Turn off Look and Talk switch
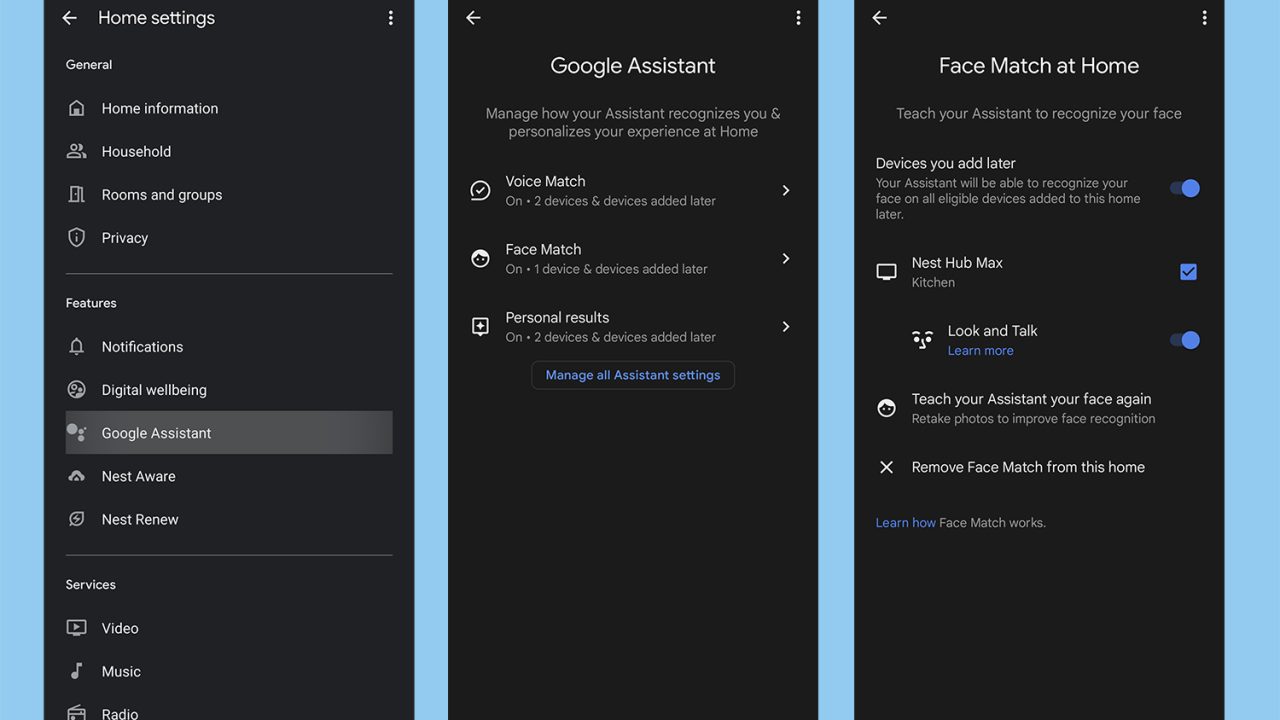The height and width of the screenshot is (720, 1280). pos(1185,340)
